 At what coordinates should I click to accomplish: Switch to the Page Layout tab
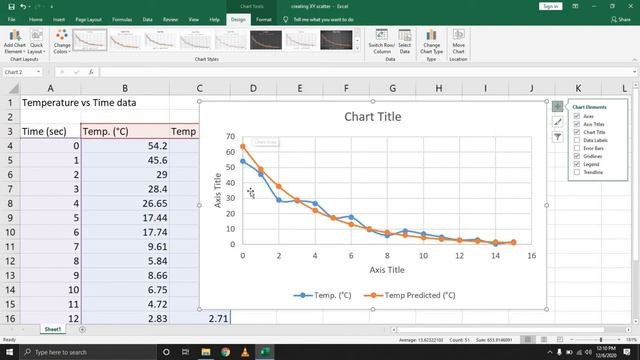[88, 20]
